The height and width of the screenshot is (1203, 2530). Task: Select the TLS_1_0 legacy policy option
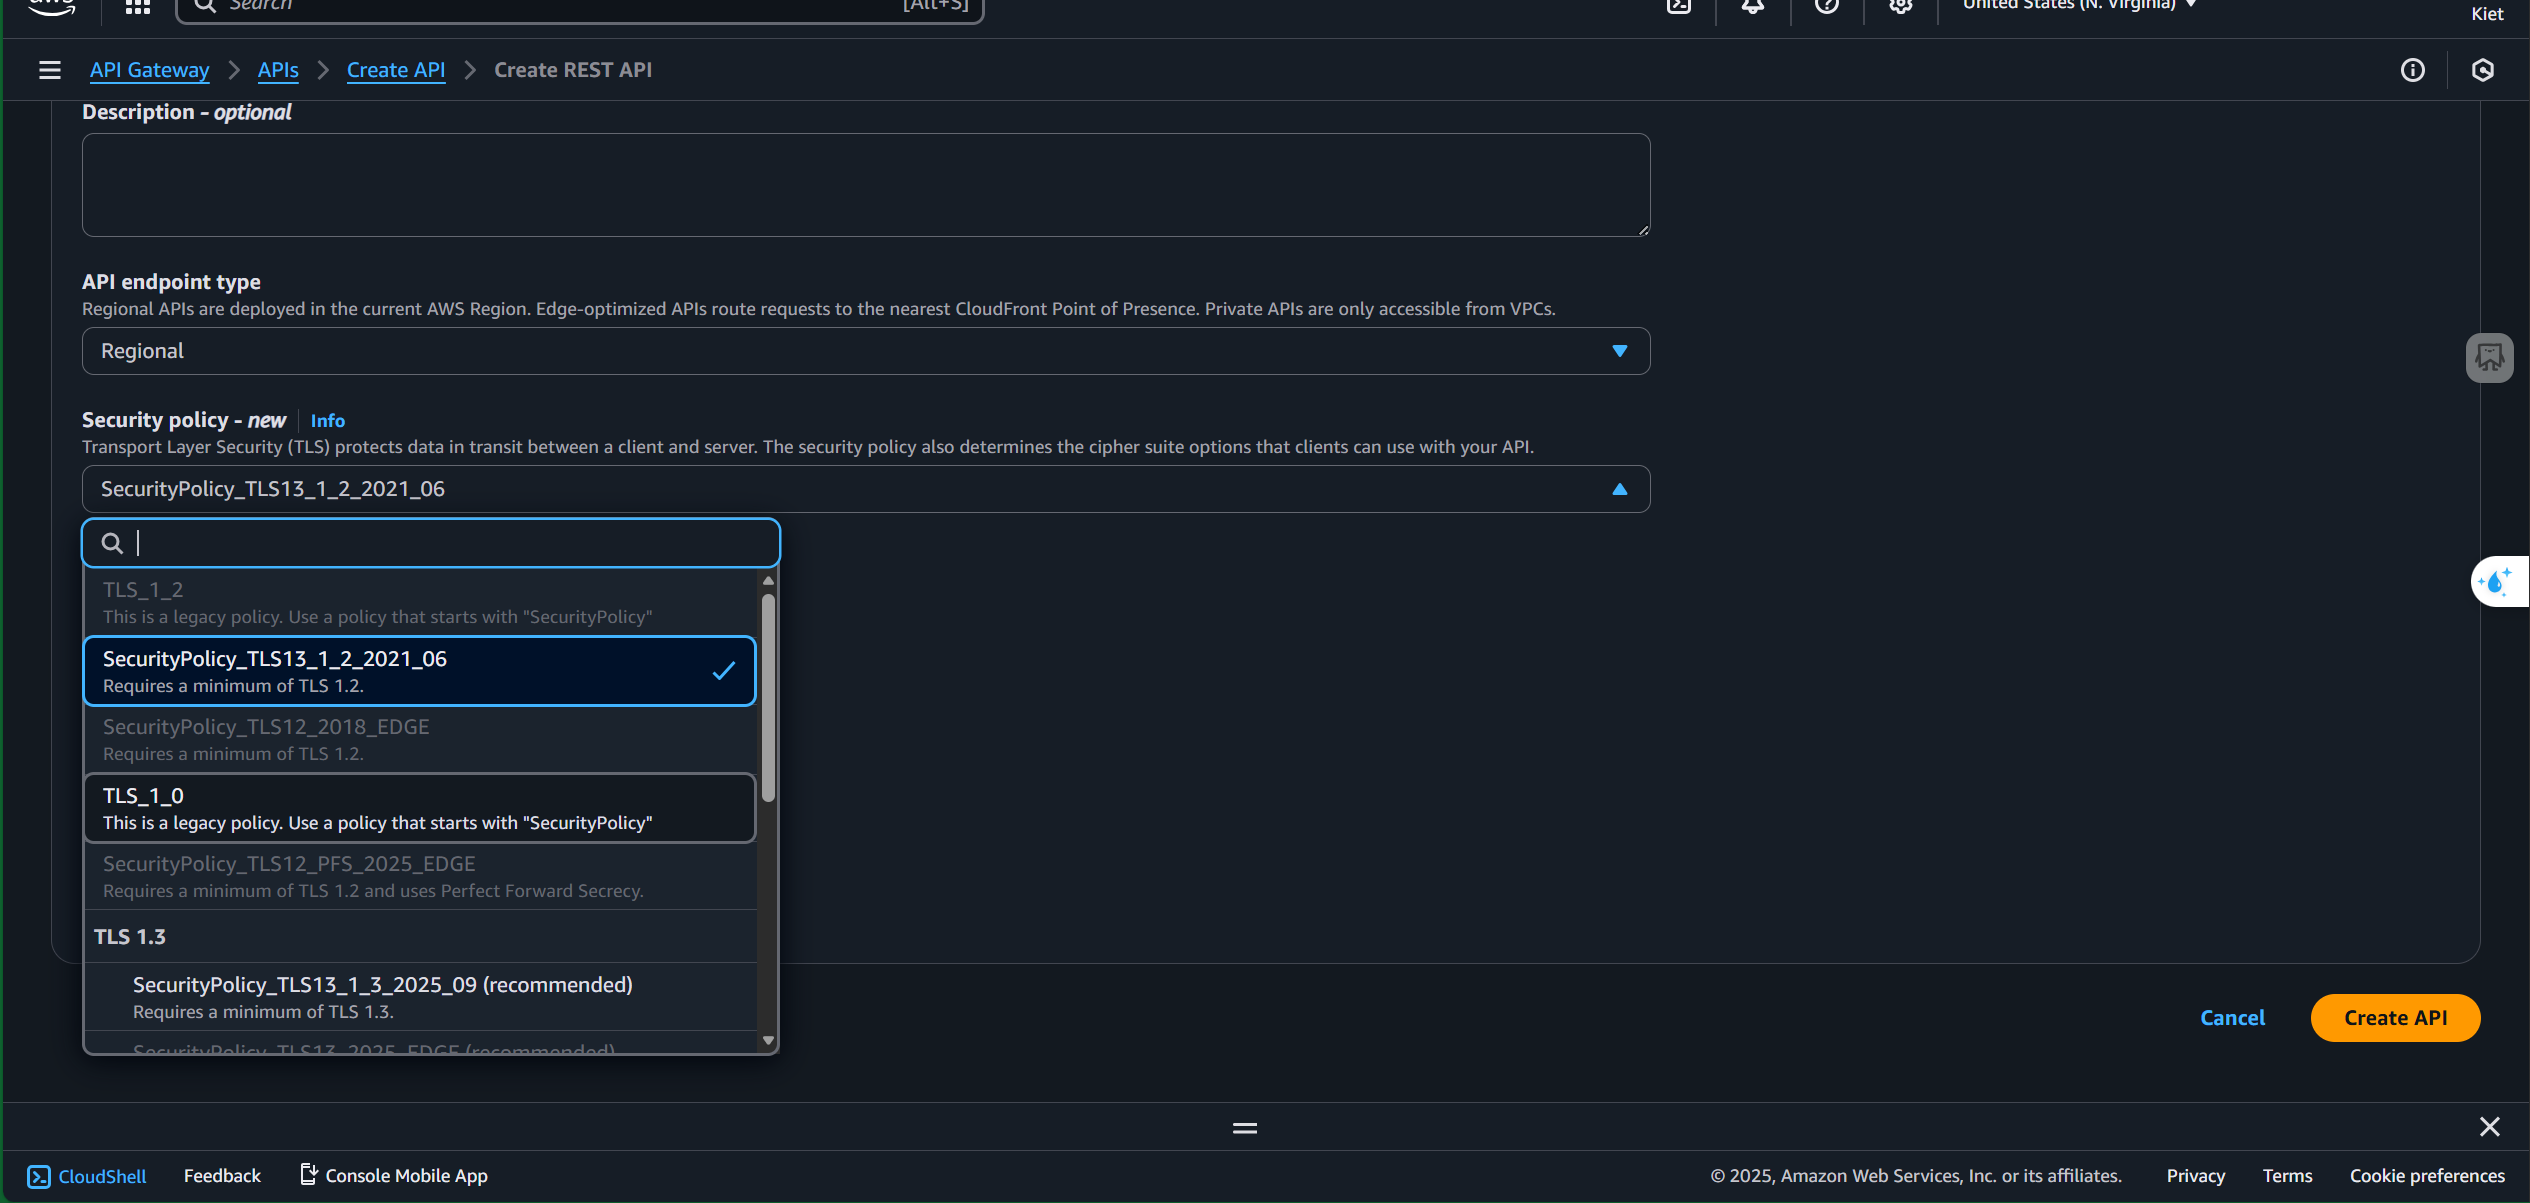[420, 808]
